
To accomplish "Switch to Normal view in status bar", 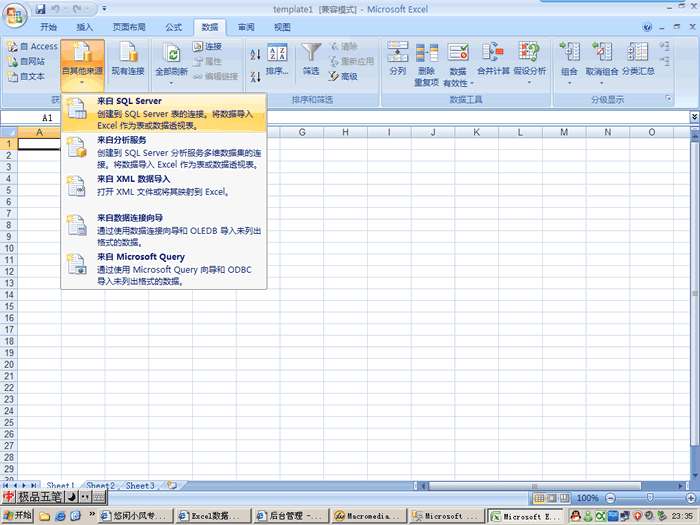I will 539,498.
